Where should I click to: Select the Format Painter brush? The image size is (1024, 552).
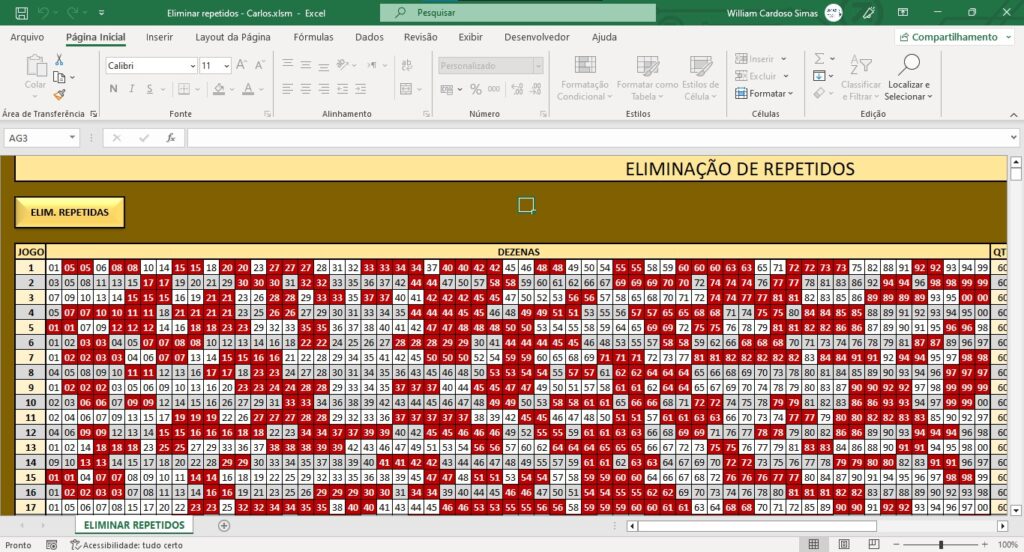59,95
